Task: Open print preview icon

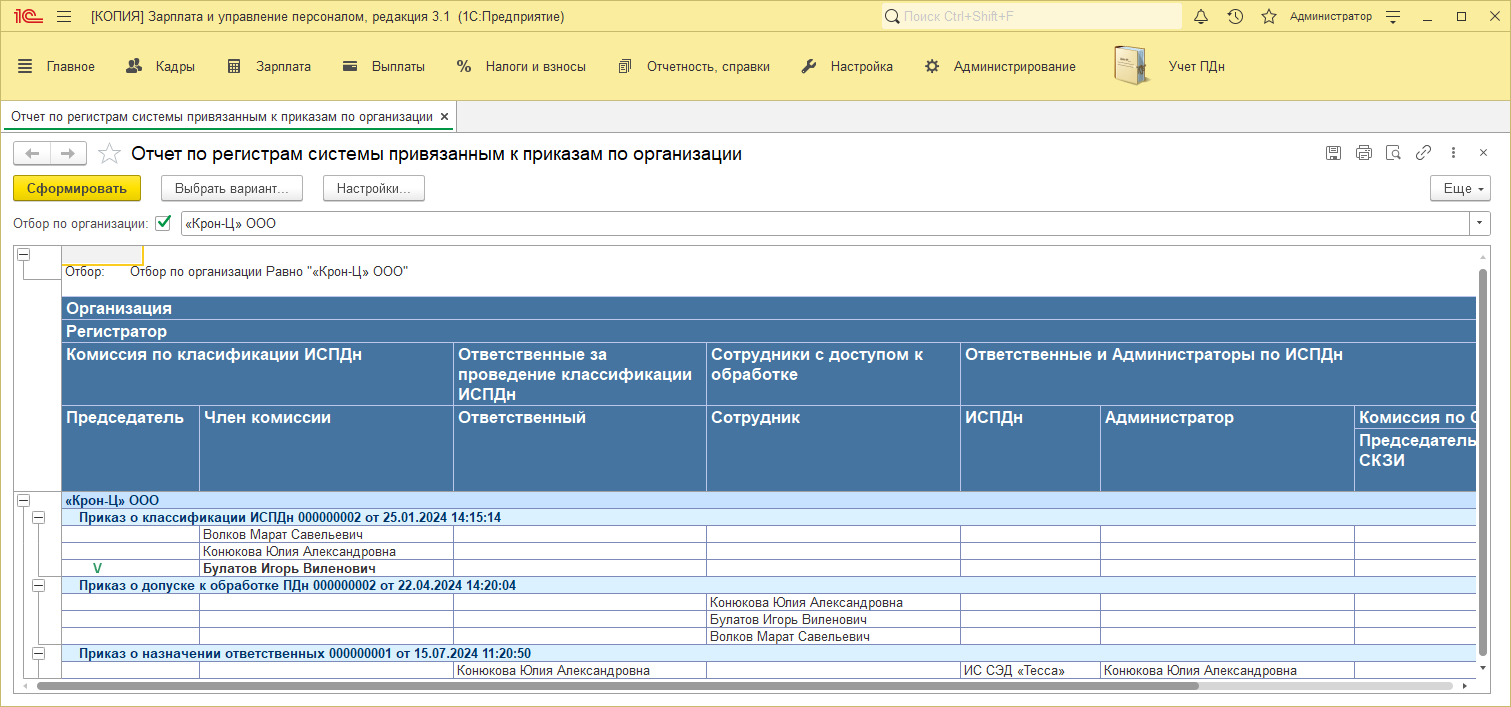Action: pyautogui.click(x=1393, y=153)
